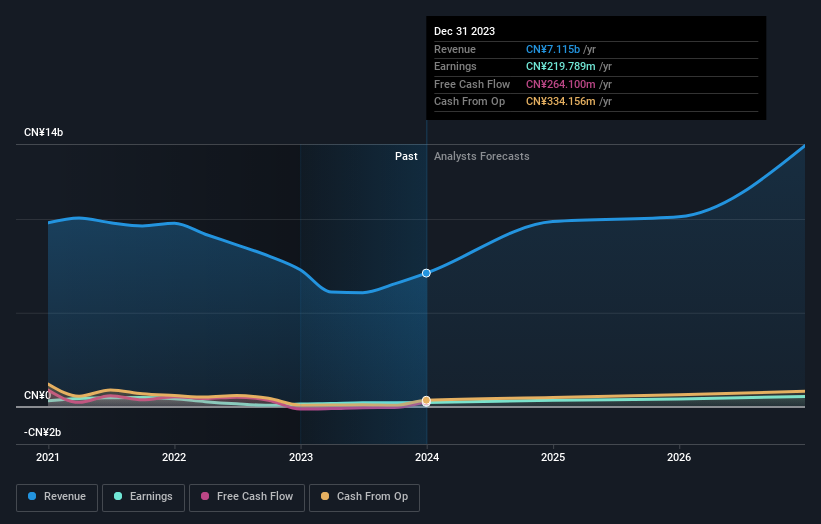Toggle the Revenue legend series
This screenshot has height=524, width=821.
coord(57,497)
